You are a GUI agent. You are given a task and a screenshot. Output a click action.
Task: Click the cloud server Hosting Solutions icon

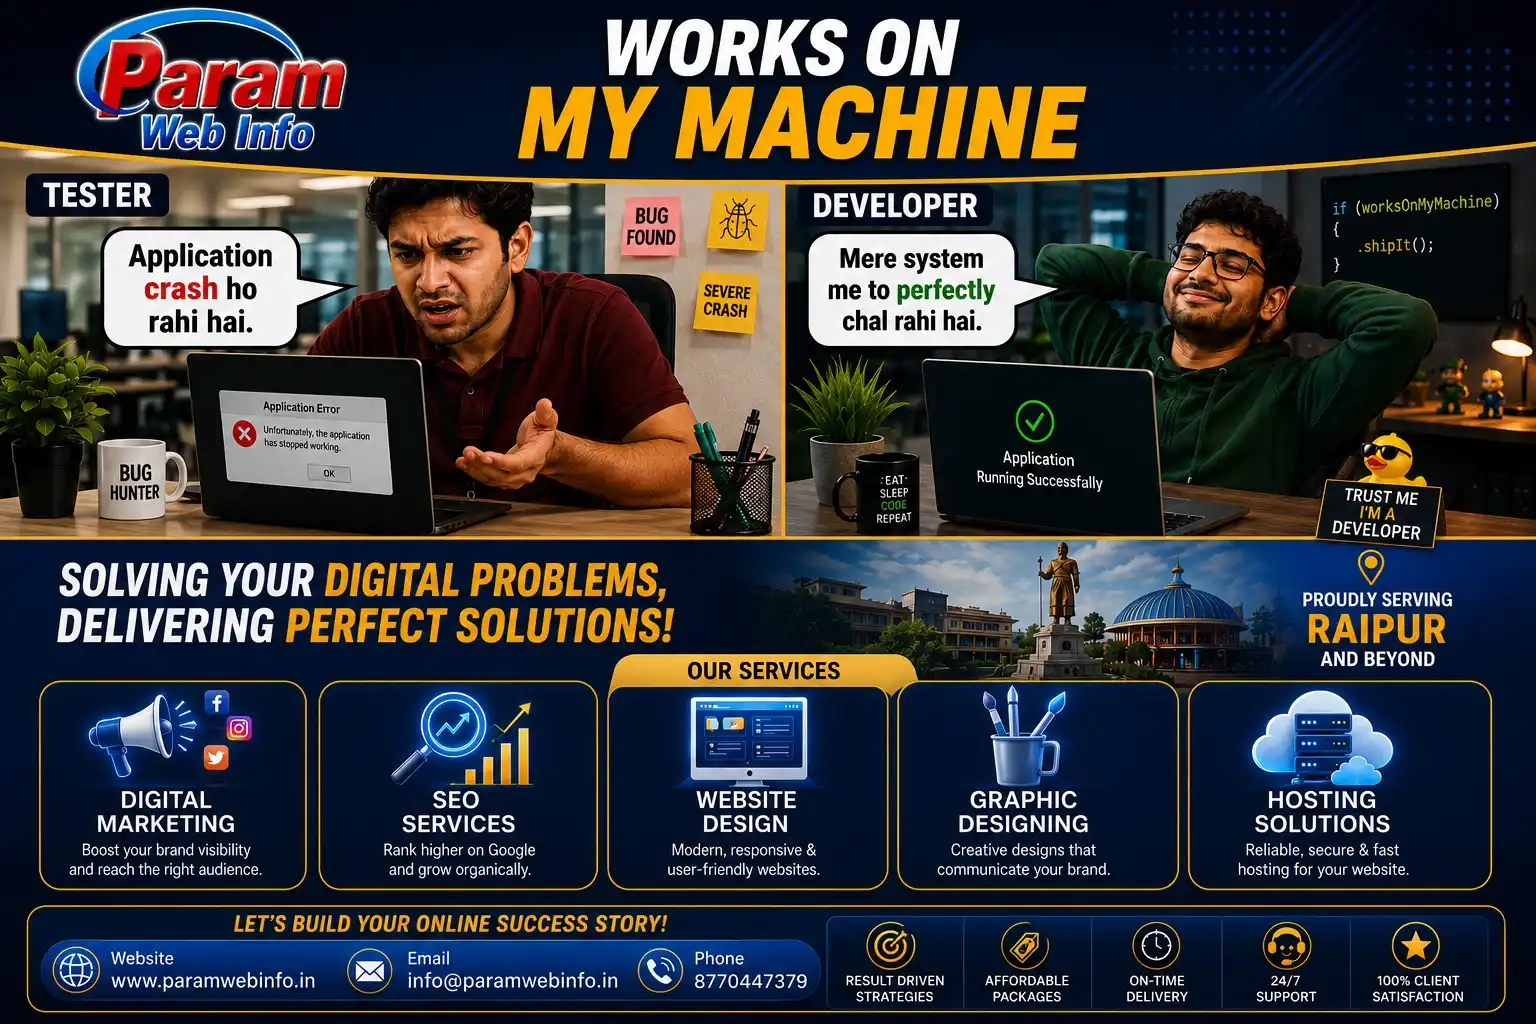(1322, 737)
